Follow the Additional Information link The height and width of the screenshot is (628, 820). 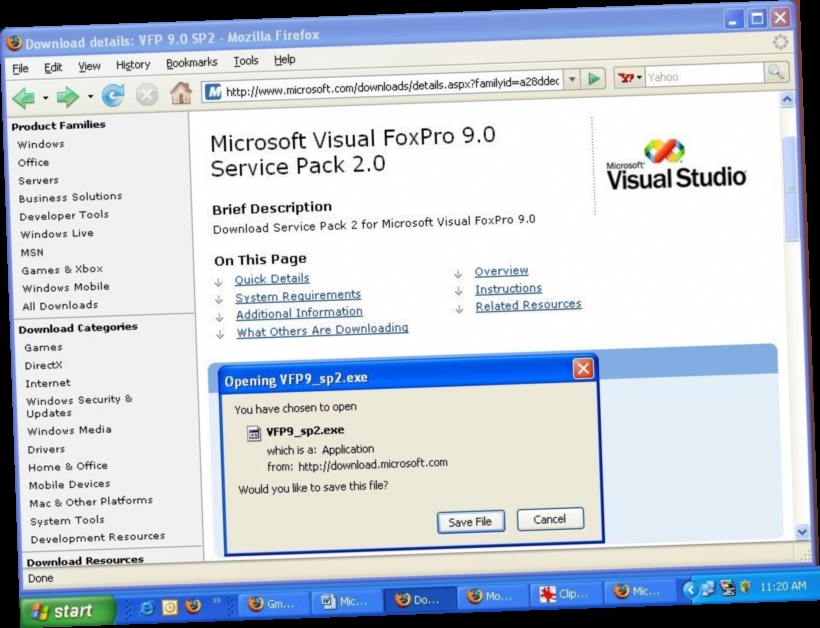coord(299,313)
